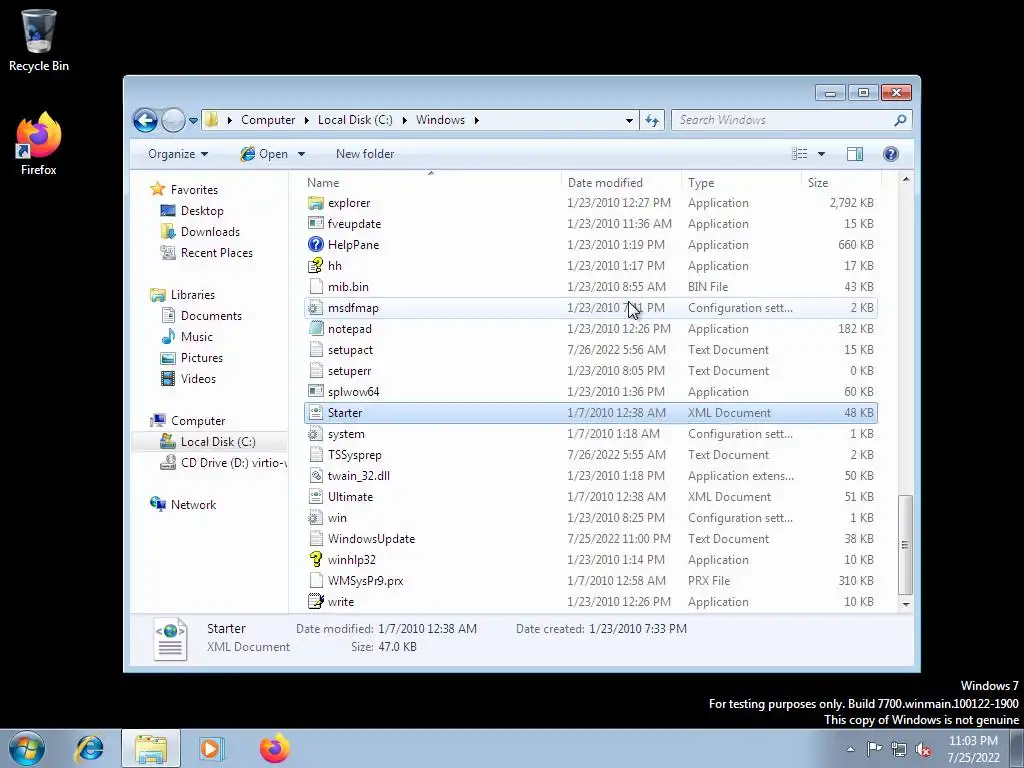Screen dimensions: 1024x768
Task: Open the views options dropdown arrow
Action: point(821,154)
